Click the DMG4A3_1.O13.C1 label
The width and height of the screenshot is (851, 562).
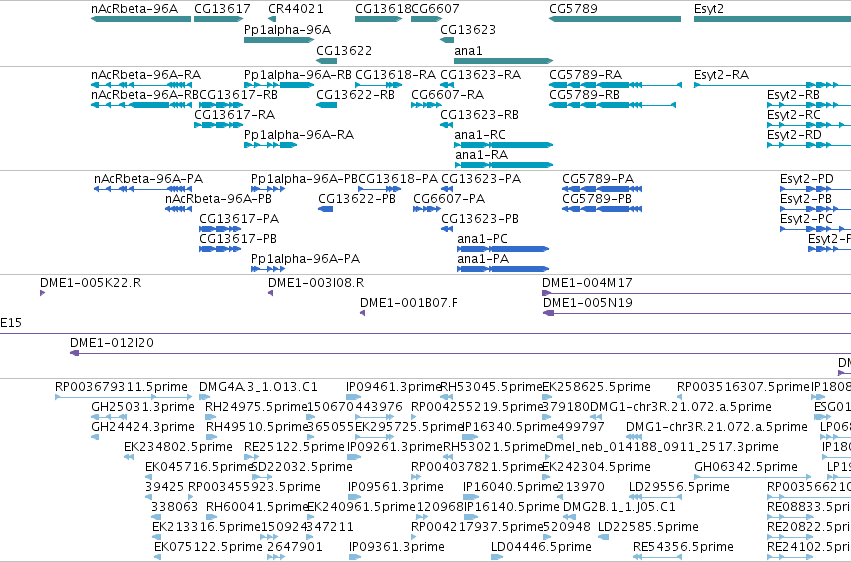[258, 387]
